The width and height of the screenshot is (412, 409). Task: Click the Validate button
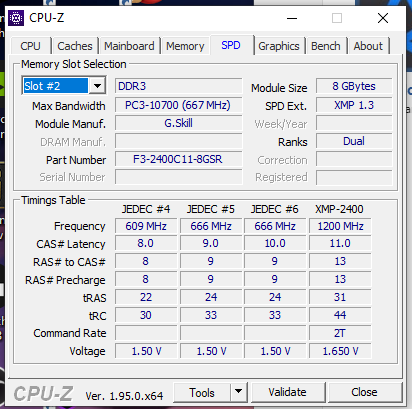coord(288,392)
